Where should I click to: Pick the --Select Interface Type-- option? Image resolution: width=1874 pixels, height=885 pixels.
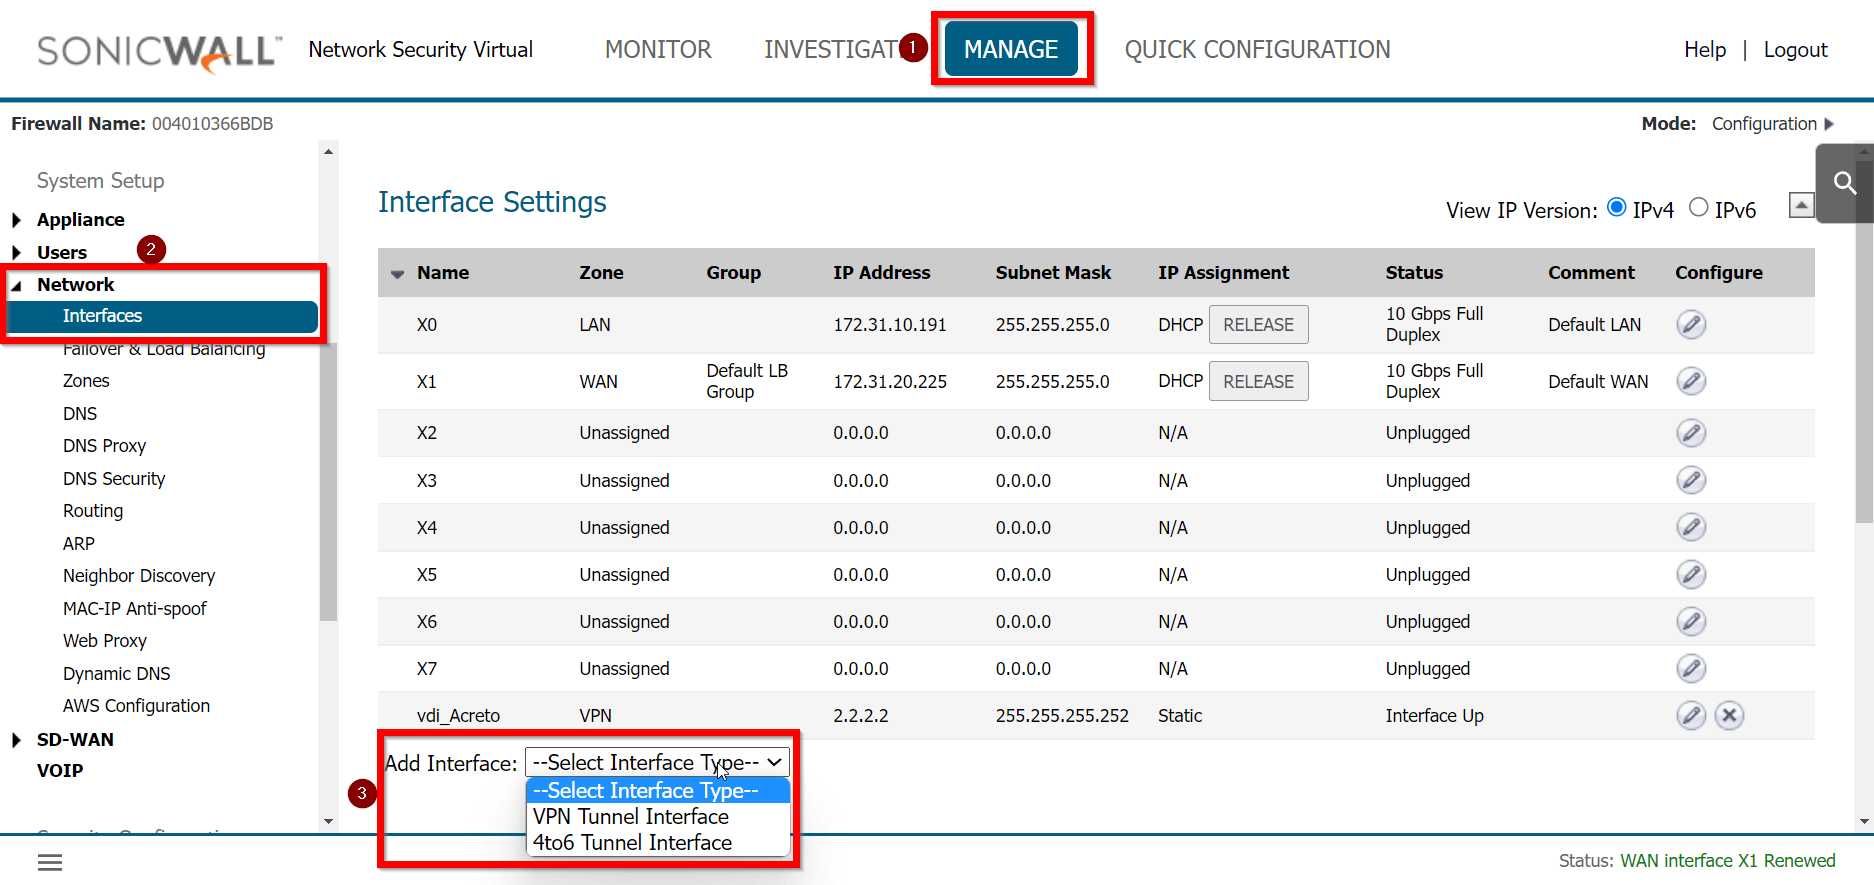pyautogui.click(x=657, y=791)
